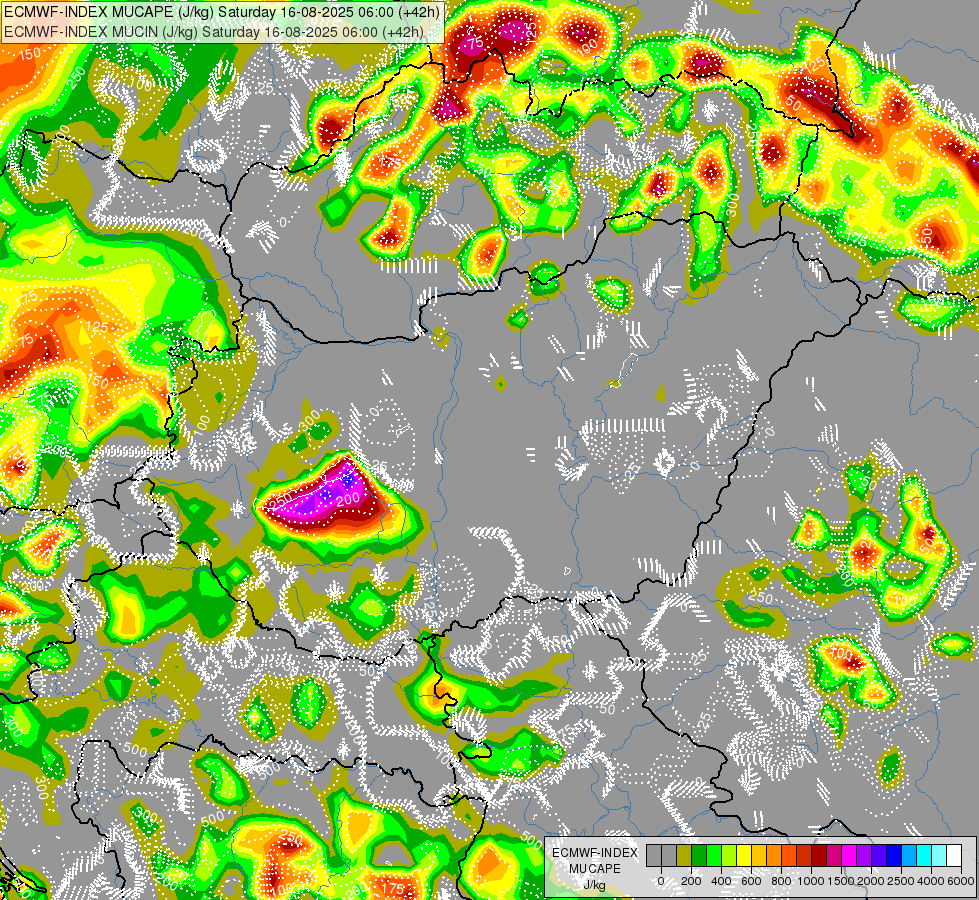Select the pure blue legend swatch before 2500

click(895, 855)
